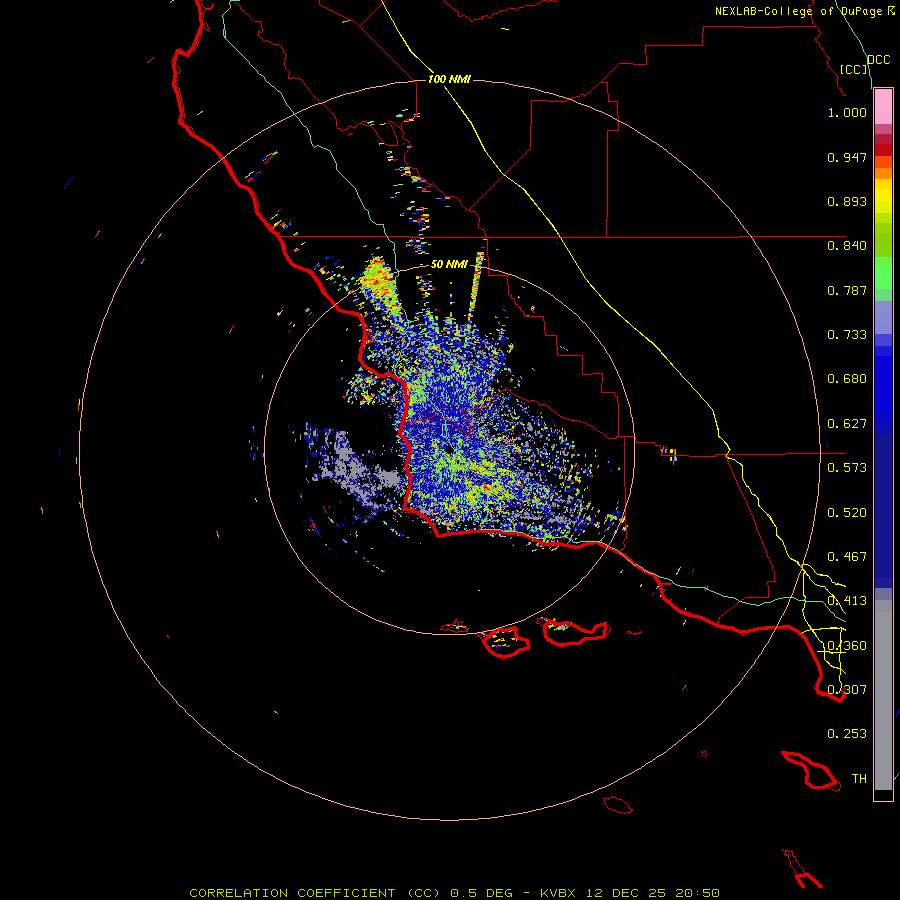Click the [CC] legend unit label
The width and height of the screenshot is (900, 900).
click(854, 69)
